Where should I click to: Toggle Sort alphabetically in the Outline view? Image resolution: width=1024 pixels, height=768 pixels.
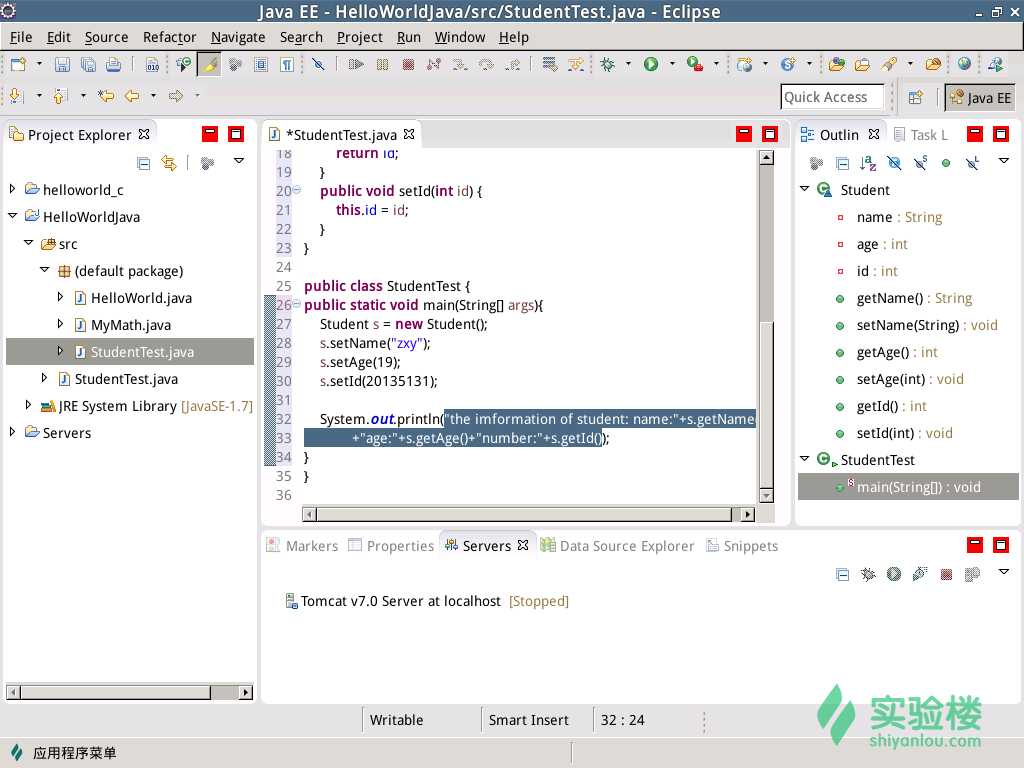[x=868, y=163]
